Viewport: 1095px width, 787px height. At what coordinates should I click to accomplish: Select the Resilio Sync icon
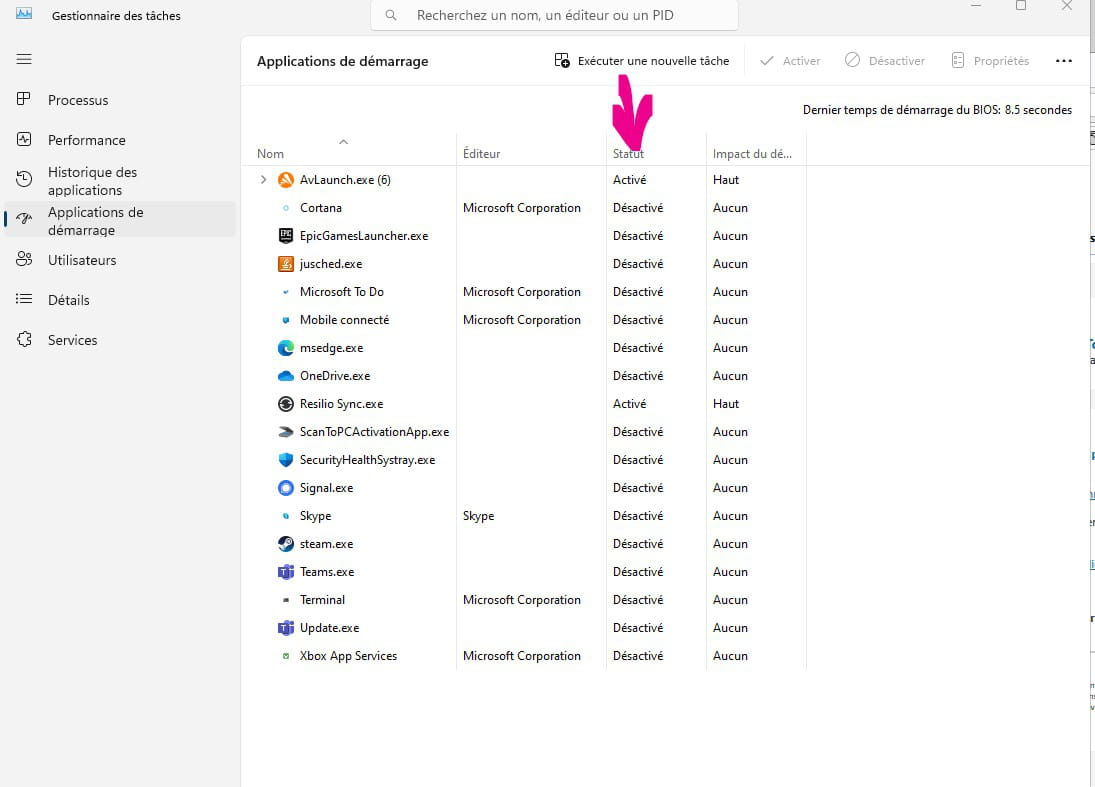(x=285, y=404)
